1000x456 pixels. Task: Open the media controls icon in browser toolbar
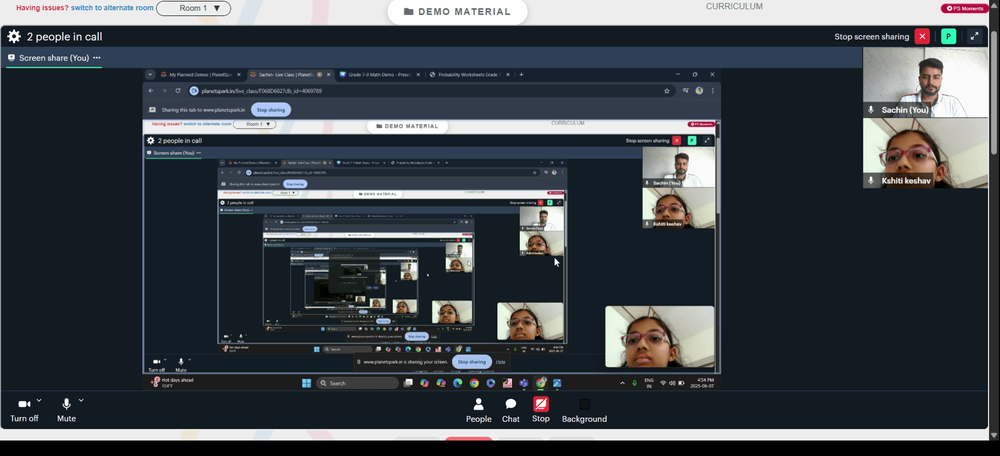686,91
